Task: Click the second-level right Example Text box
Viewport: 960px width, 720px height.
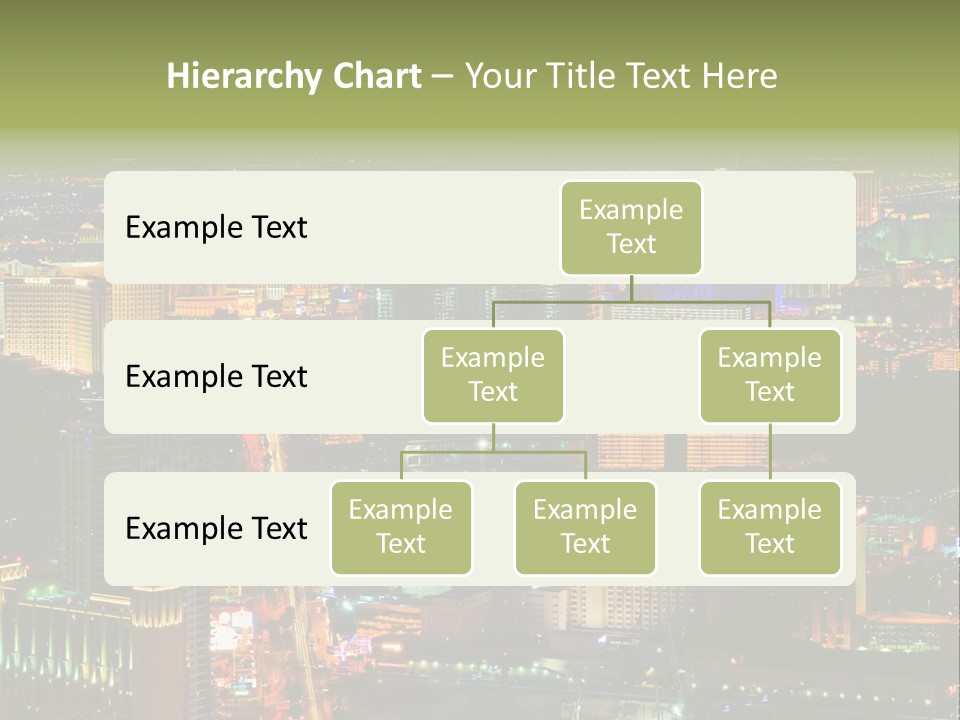Action: (770, 375)
